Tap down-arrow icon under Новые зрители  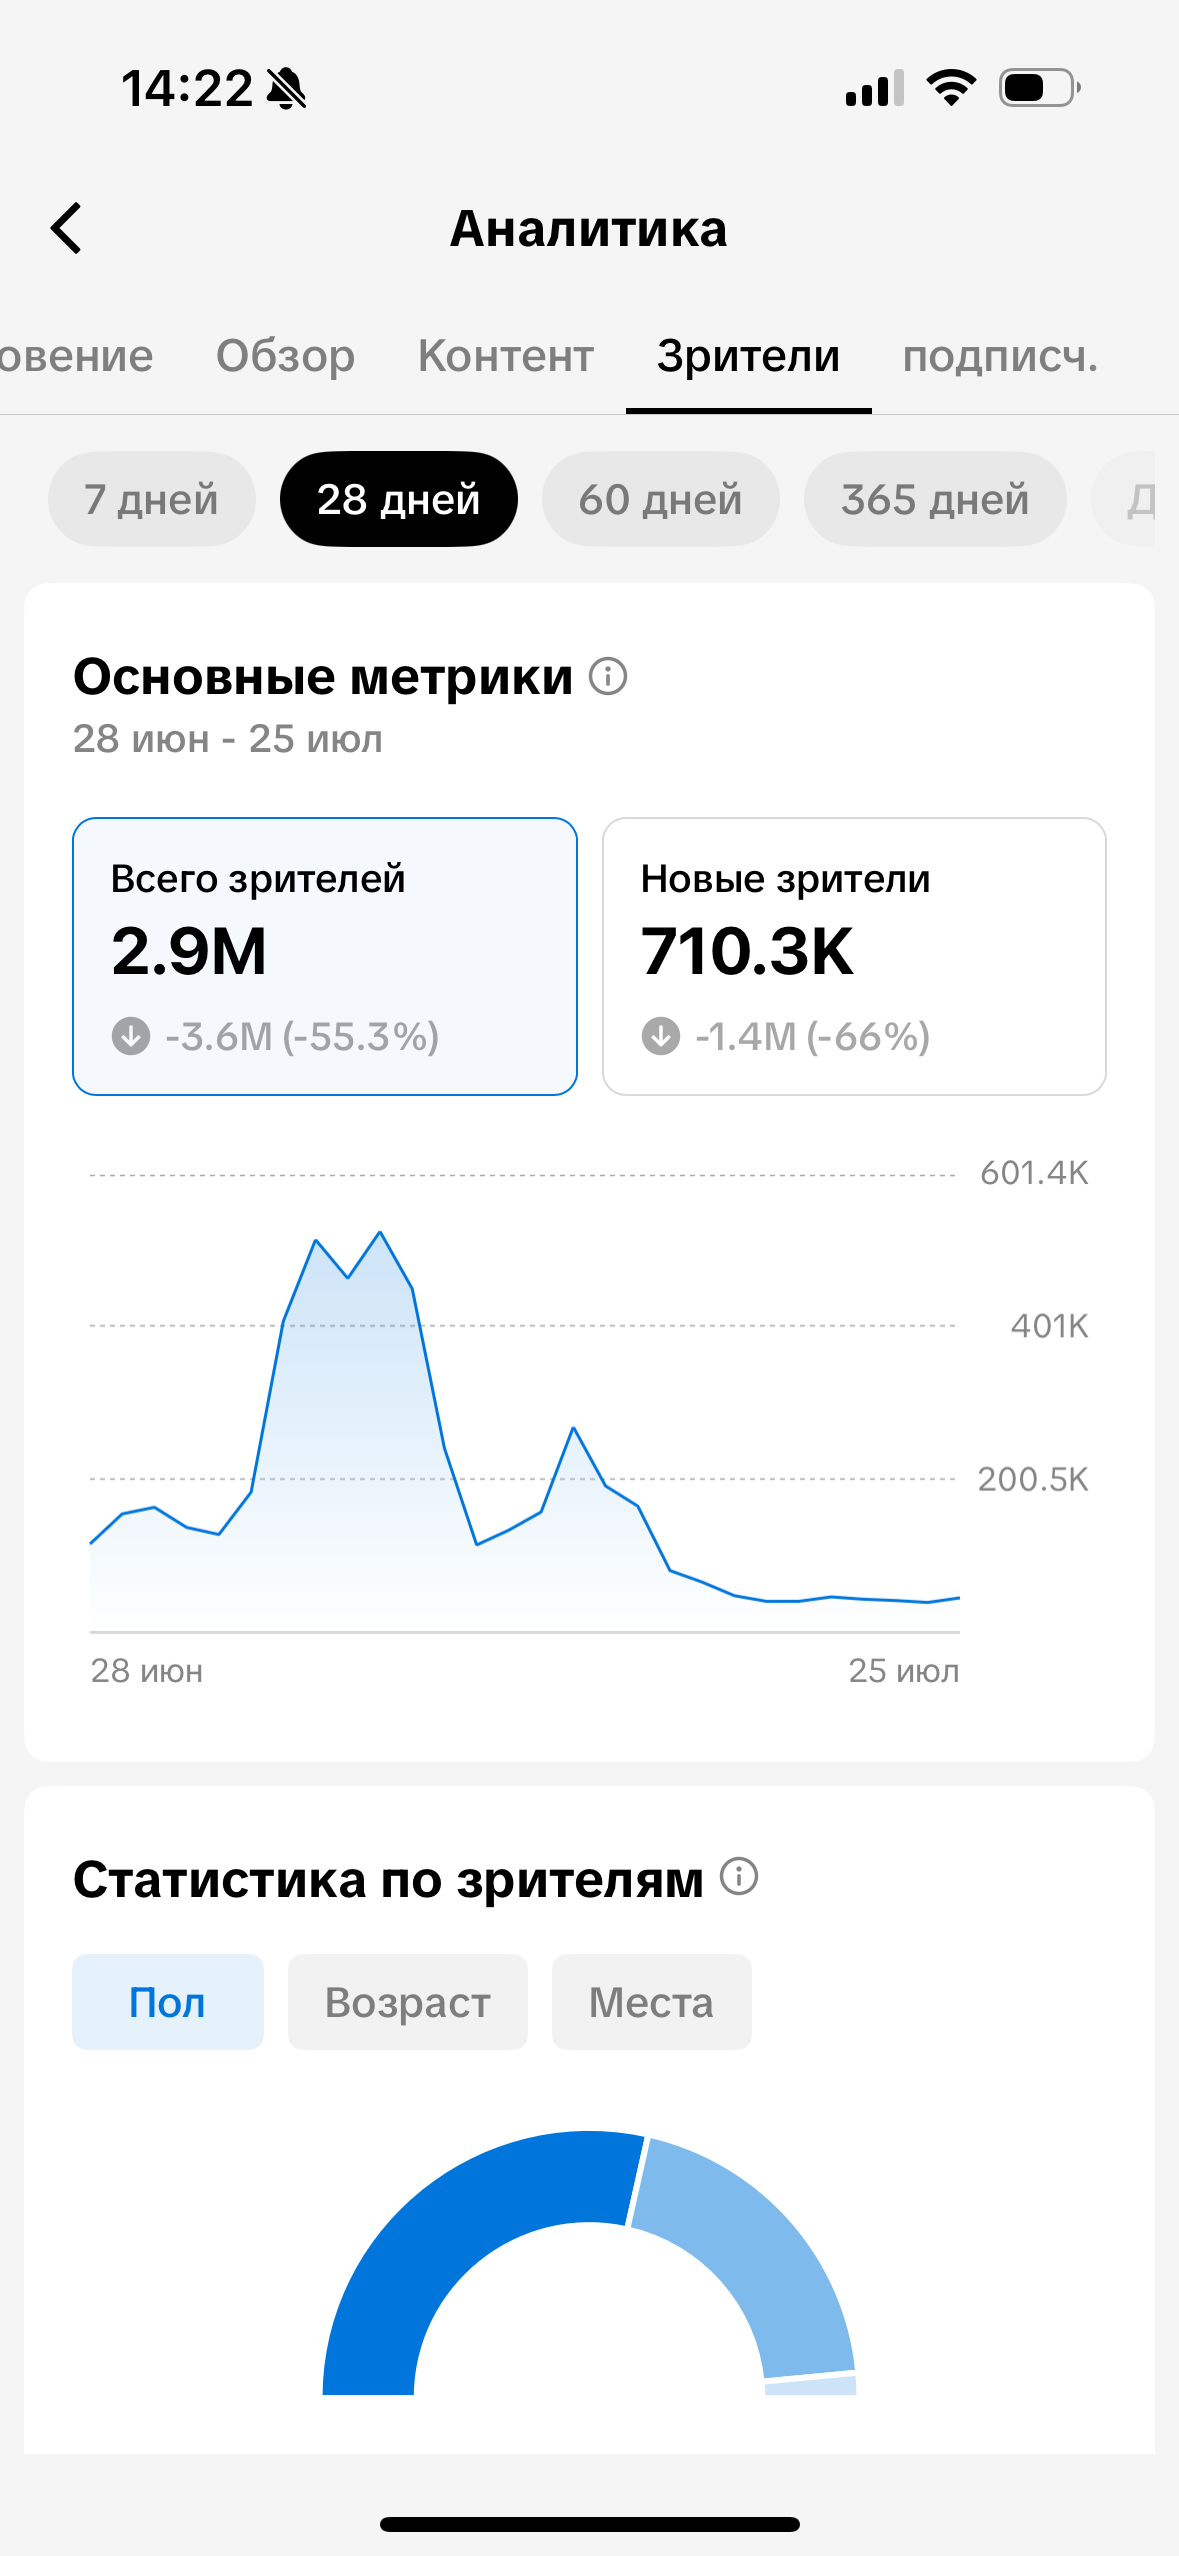coord(661,1036)
